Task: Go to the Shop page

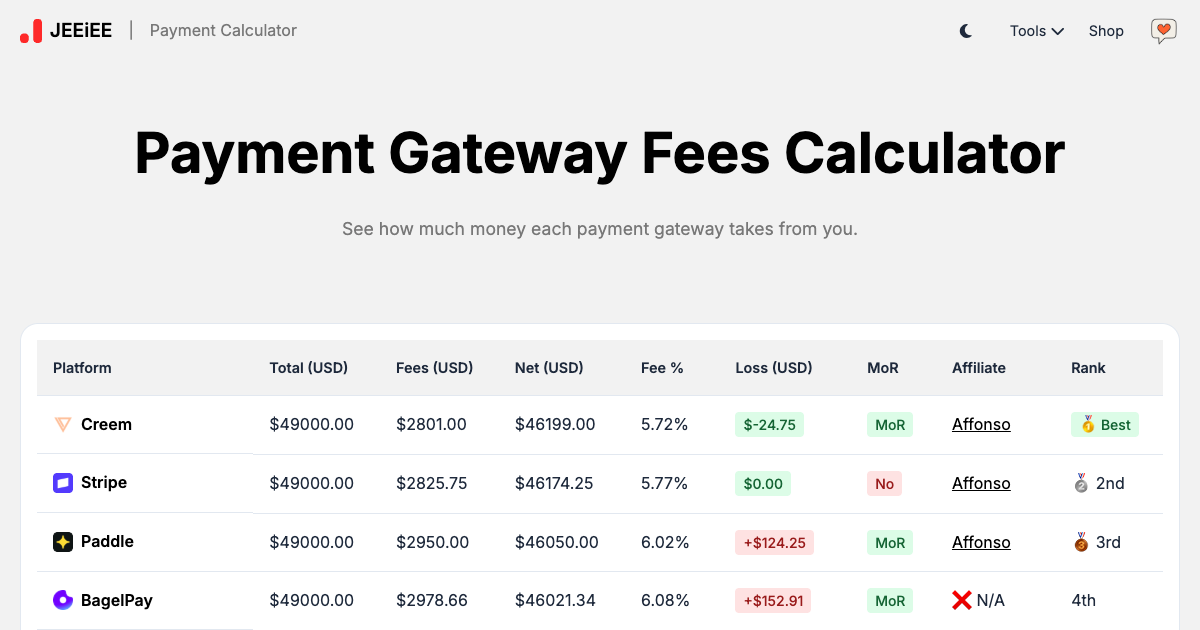Action: (1106, 31)
